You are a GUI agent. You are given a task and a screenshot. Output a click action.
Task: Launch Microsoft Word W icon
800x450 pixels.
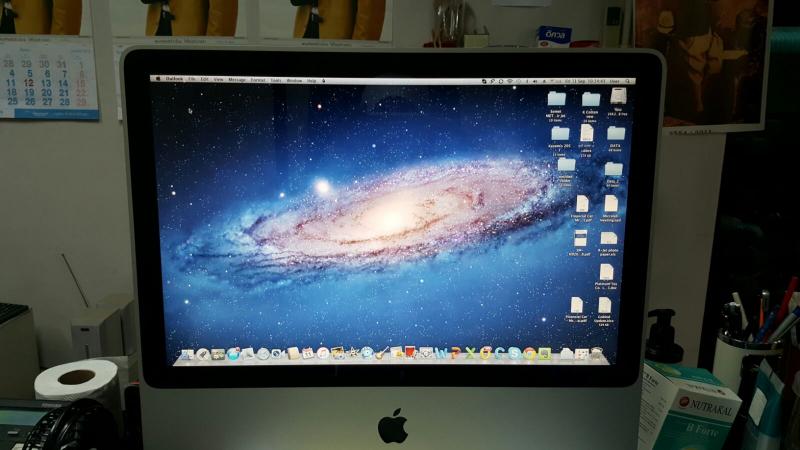[442, 354]
